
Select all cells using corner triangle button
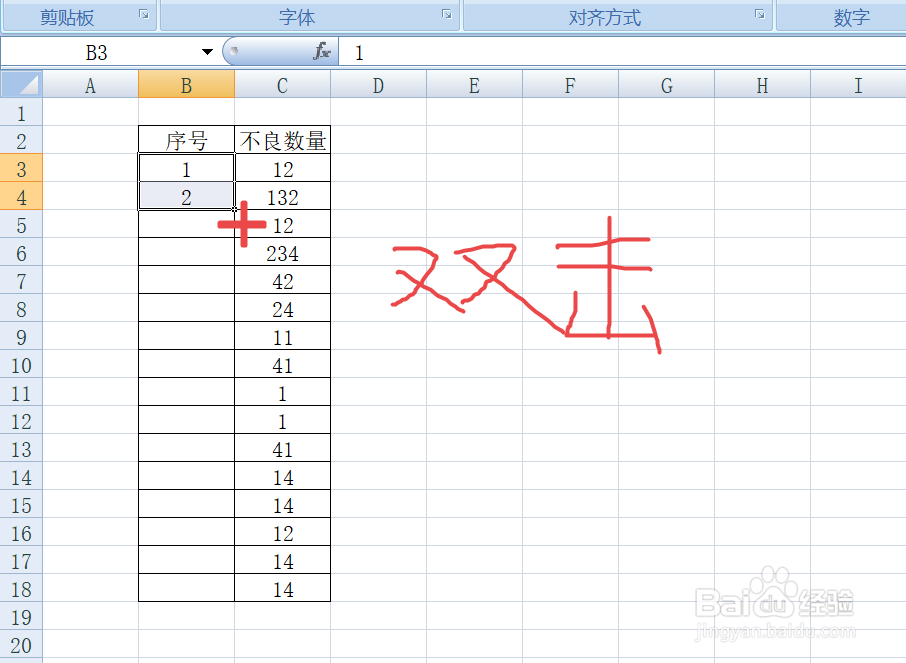pos(21,85)
